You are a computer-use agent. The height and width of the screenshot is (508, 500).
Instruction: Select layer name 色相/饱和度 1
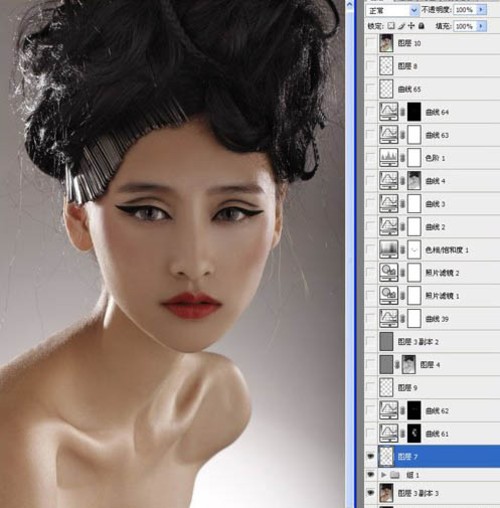(x=447, y=250)
